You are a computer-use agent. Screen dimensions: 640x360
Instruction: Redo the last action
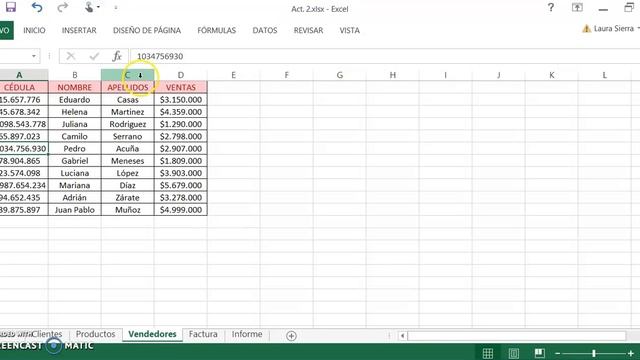point(62,7)
